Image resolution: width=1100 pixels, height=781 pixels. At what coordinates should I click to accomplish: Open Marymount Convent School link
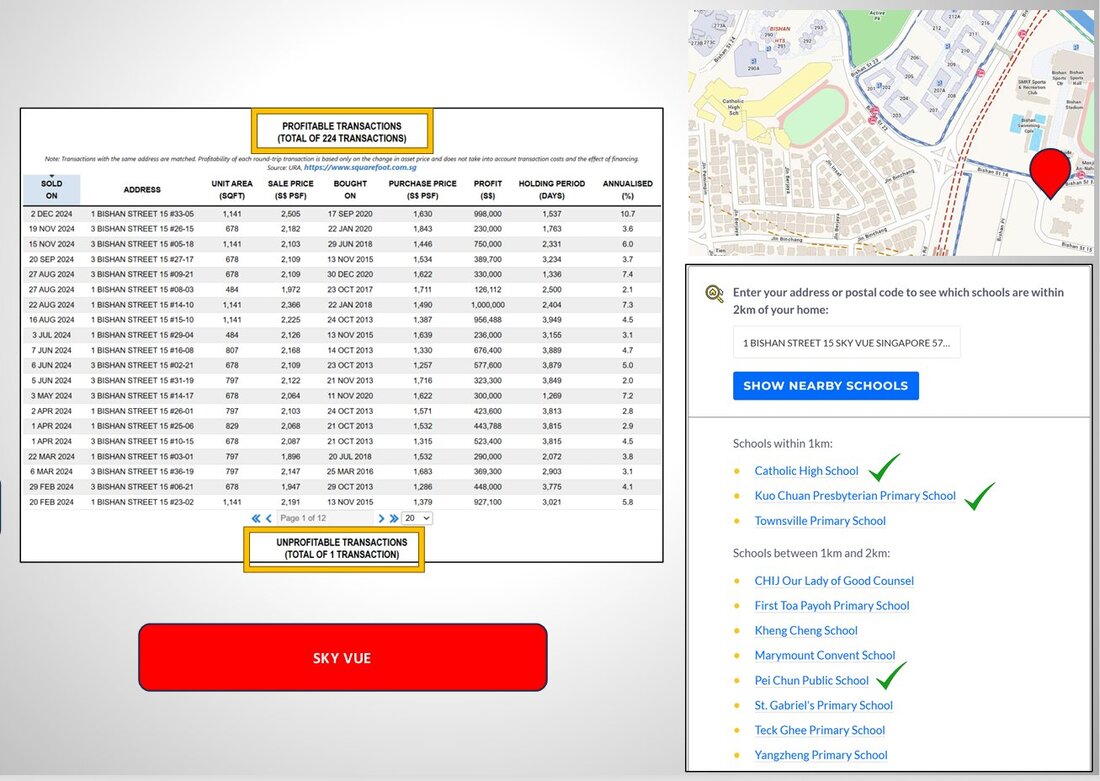[x=825, y=655]
